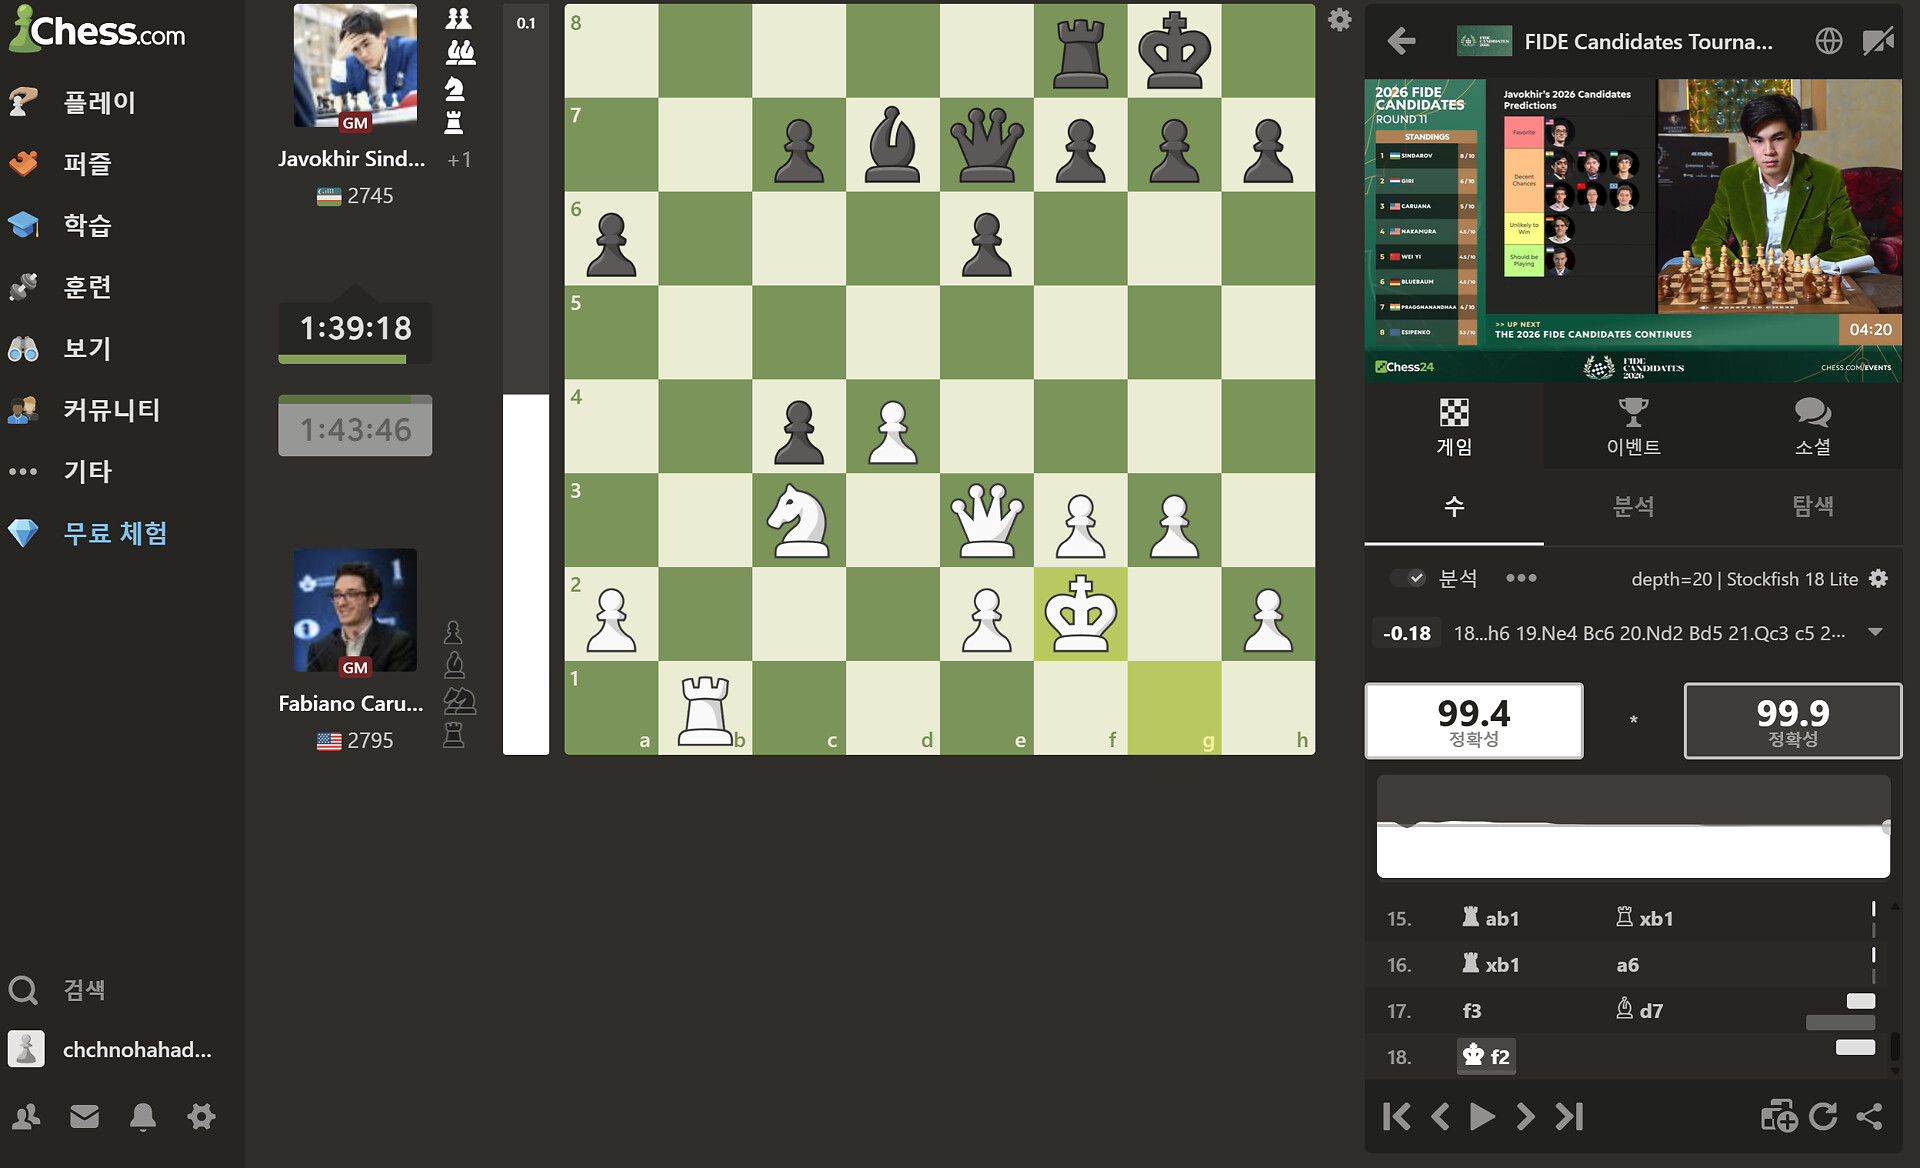
Task: Open notifications bell icon
Action: point(143,1116)
